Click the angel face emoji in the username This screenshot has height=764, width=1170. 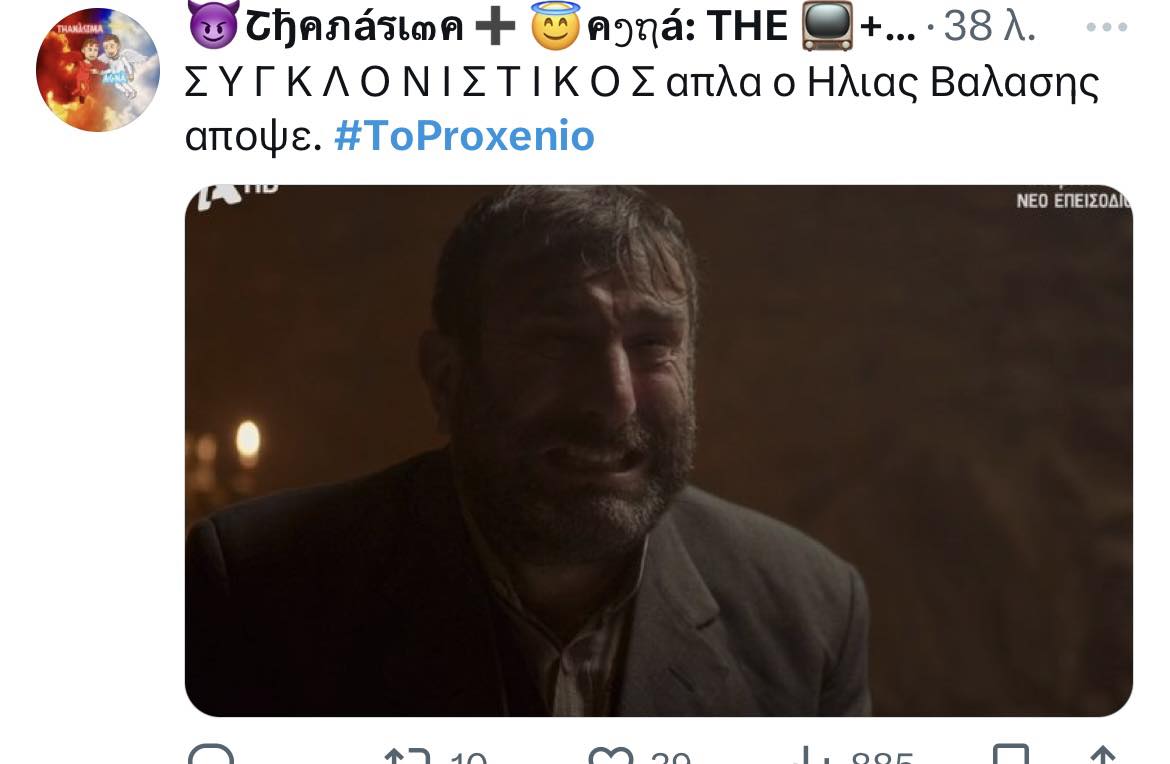(556, 26)
